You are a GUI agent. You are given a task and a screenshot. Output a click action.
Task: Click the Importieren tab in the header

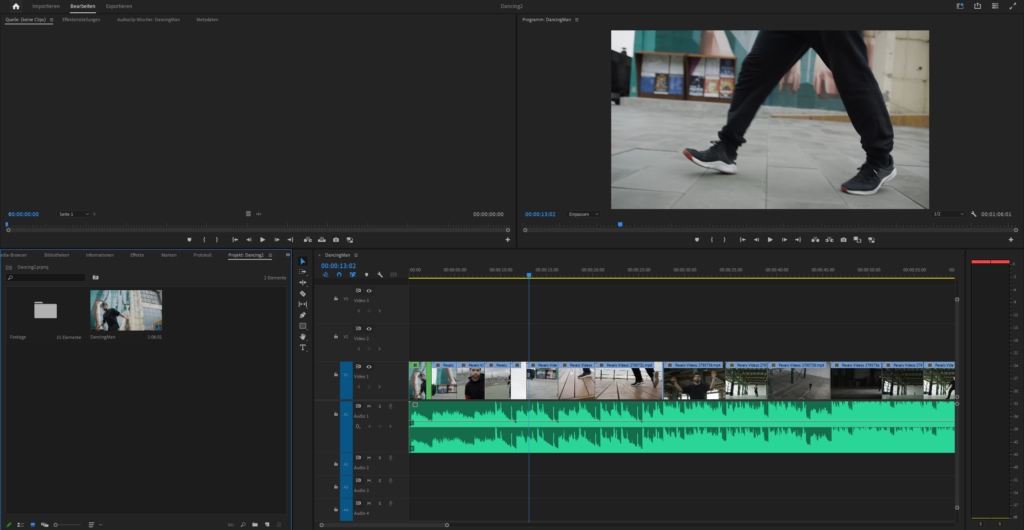pos(46,6)
